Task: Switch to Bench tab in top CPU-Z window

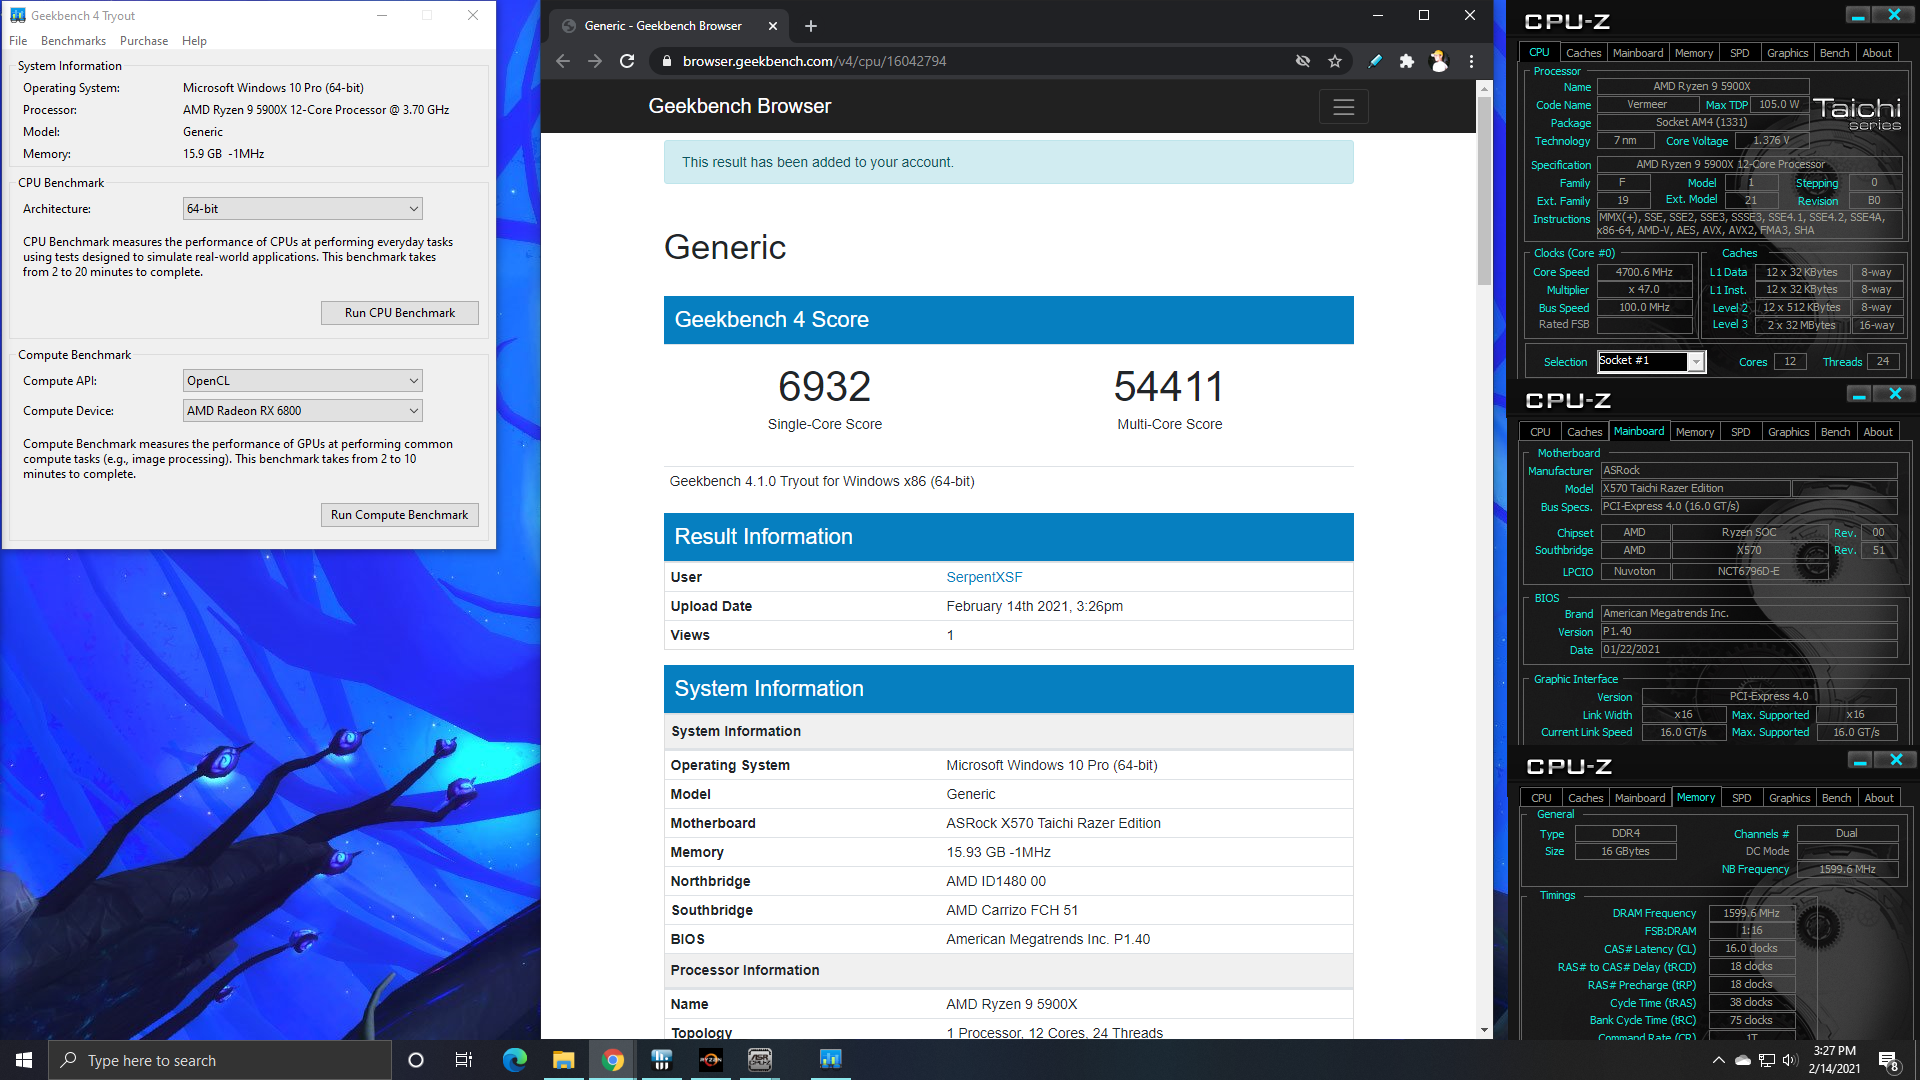Action: coord(1834,53)
